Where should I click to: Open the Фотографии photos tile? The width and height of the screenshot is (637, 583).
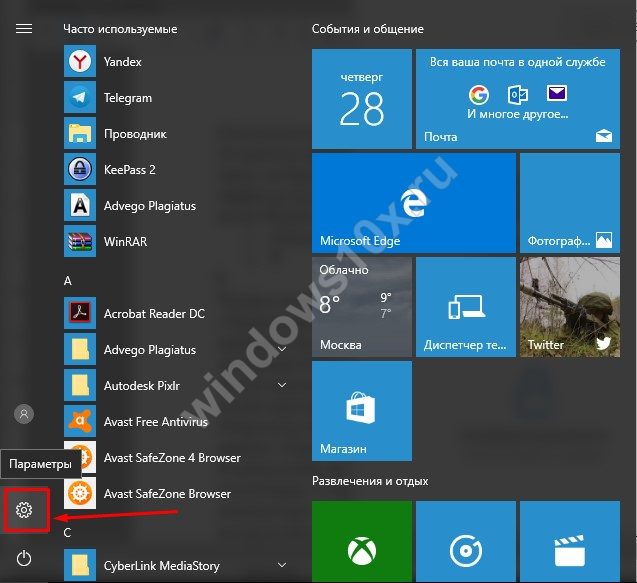[x=570, y=203]
